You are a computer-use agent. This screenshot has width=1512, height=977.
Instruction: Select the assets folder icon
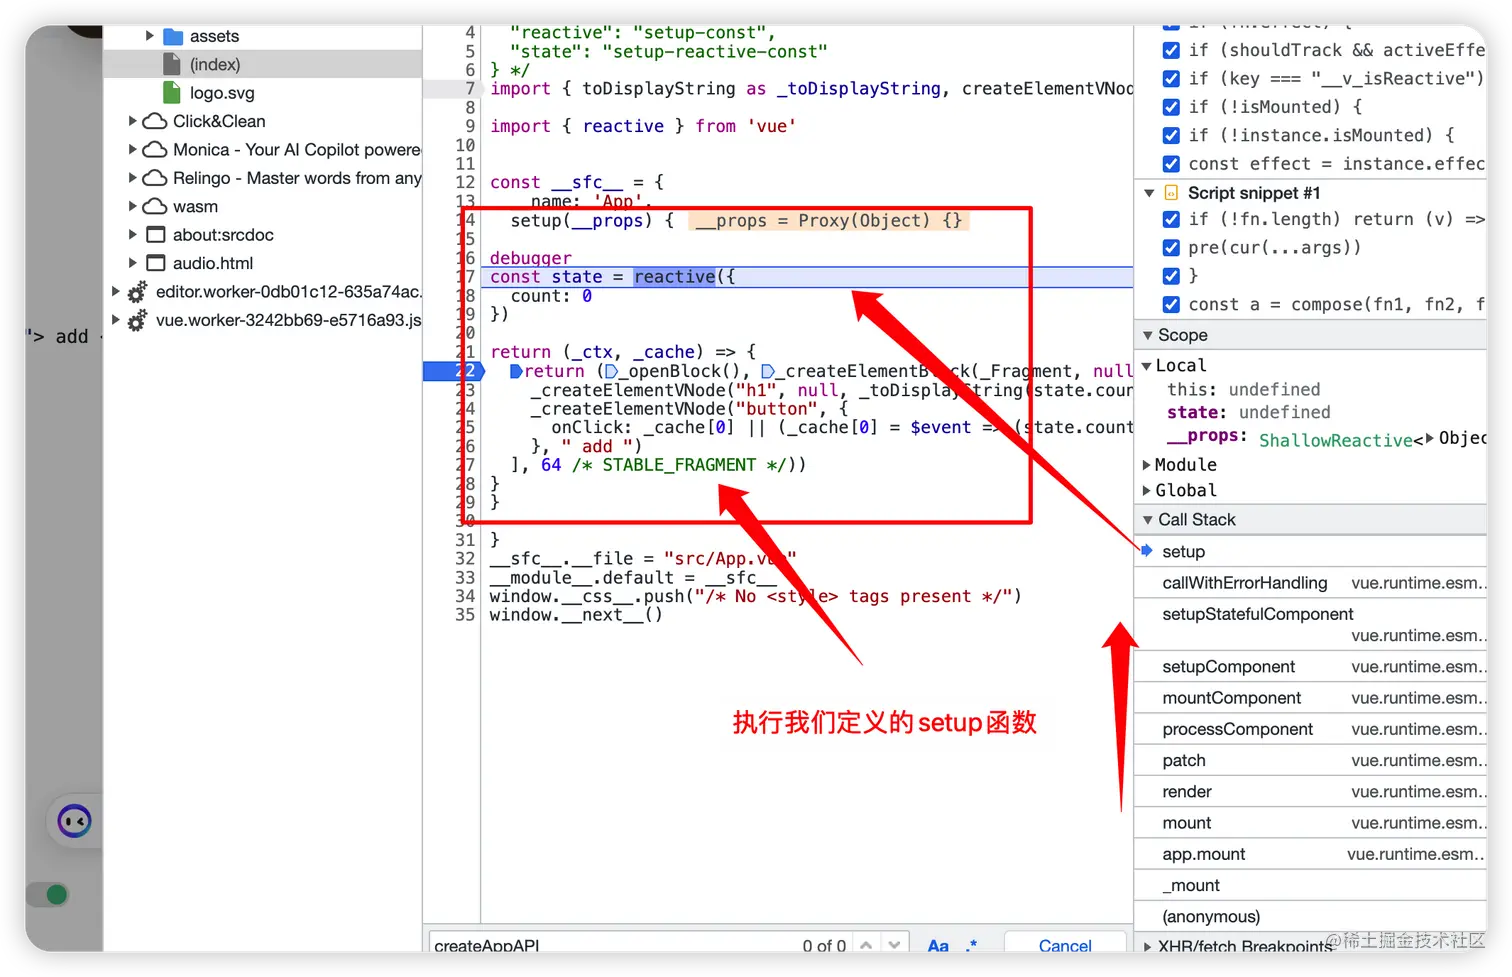coord(173,36)
